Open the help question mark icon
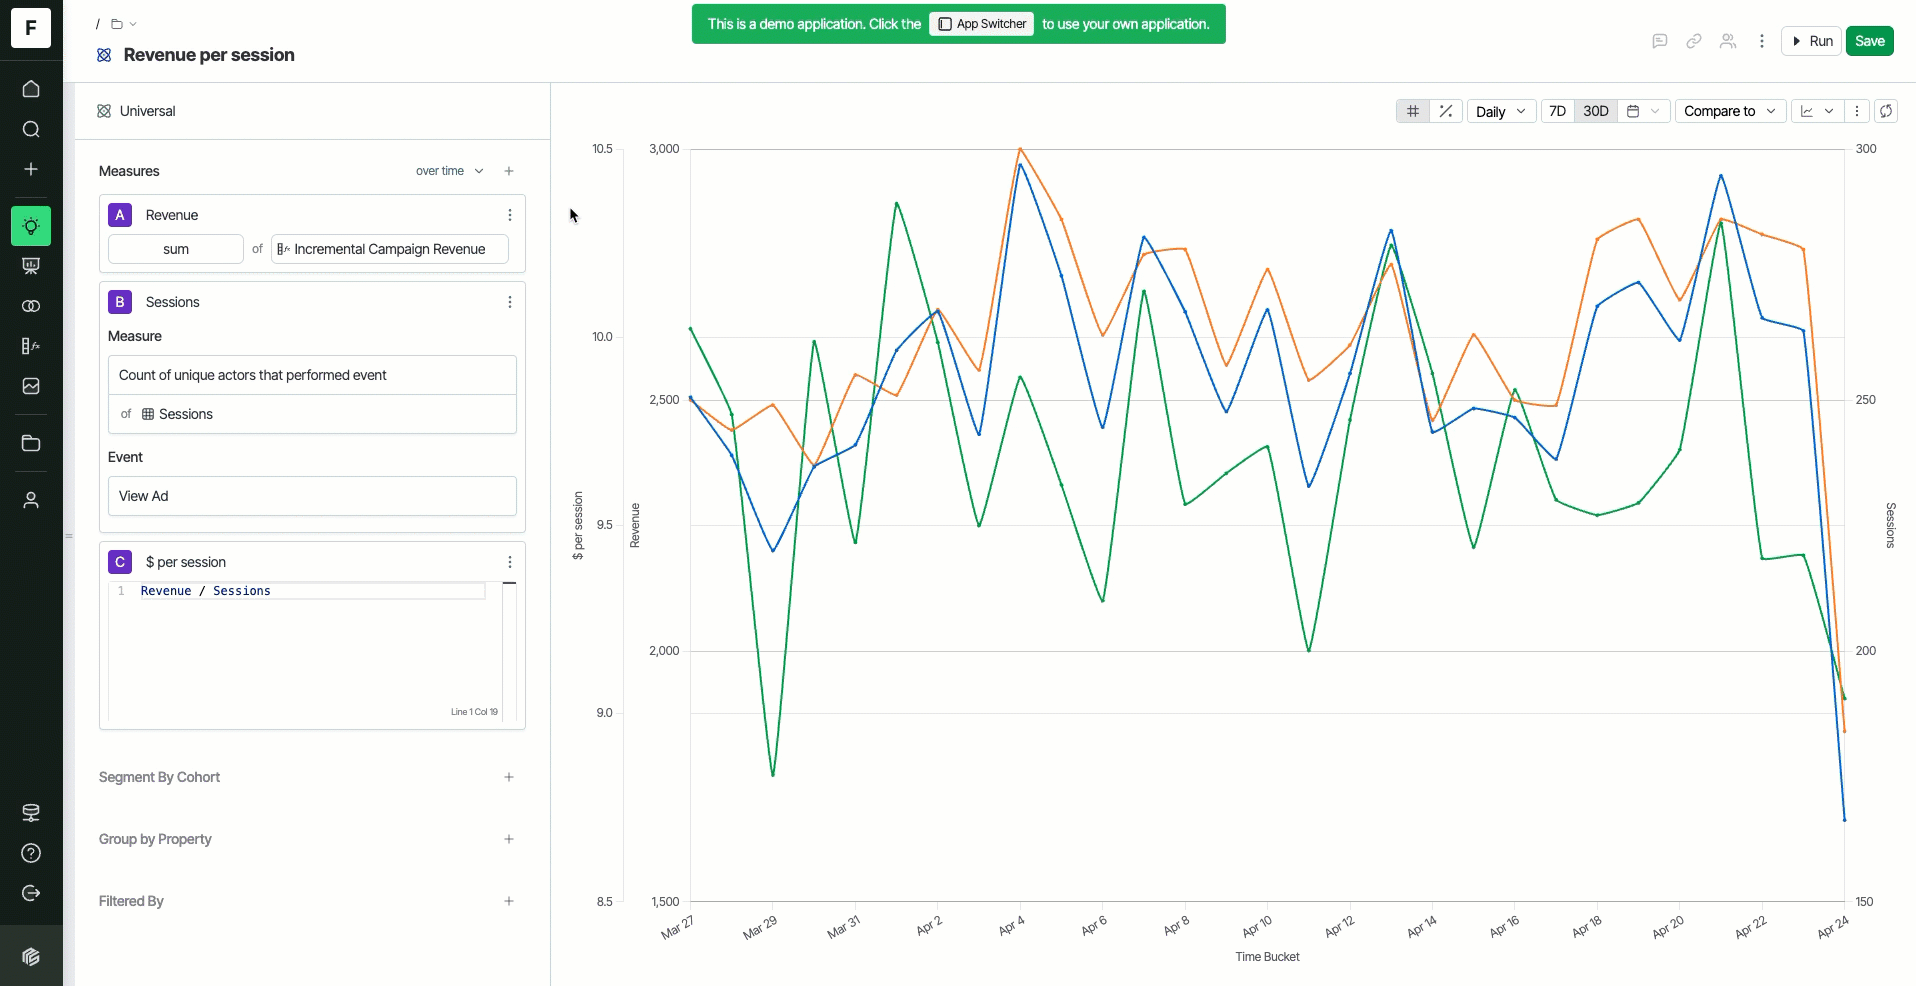This screenshot has height=986, width=1916. pos(31,853)
